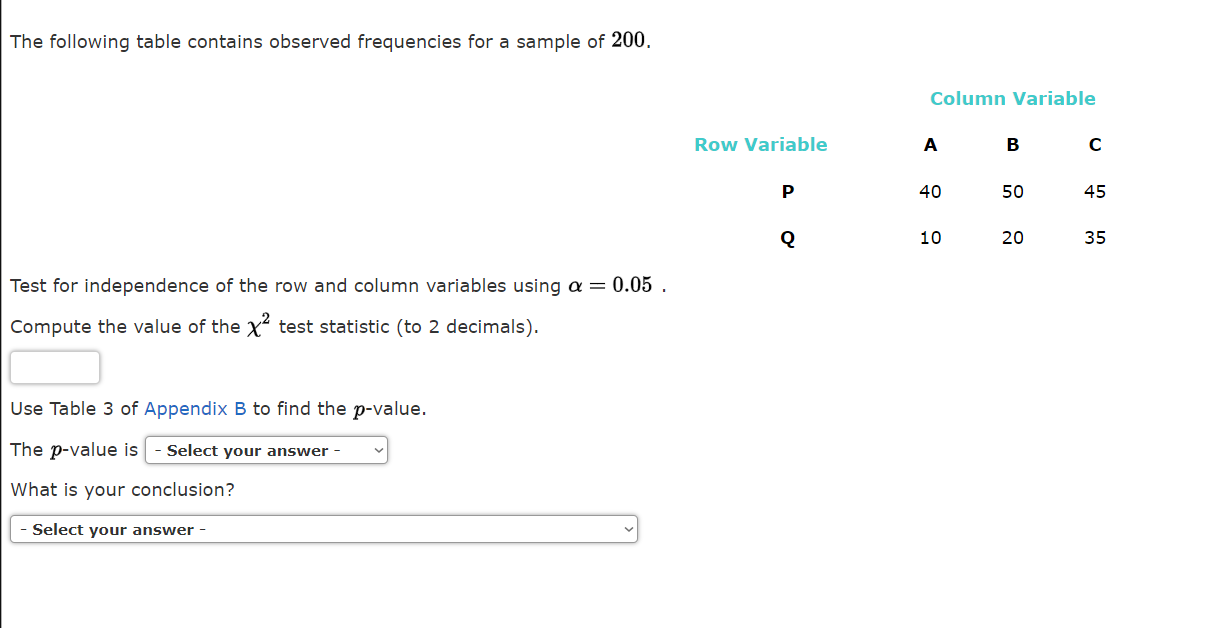Open the p-value answer dropdown
Viewport: 1212px width, 628px height.
[x=265, y=450]
